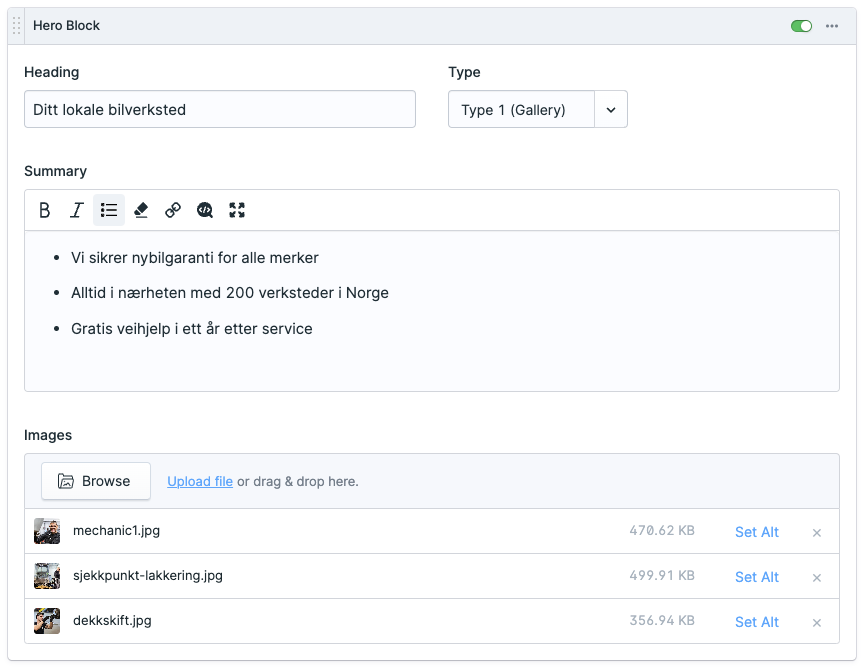863x668 pixels.
Task: Toggle bold formatting in Summary editor
Action: [x=45, y=210]
